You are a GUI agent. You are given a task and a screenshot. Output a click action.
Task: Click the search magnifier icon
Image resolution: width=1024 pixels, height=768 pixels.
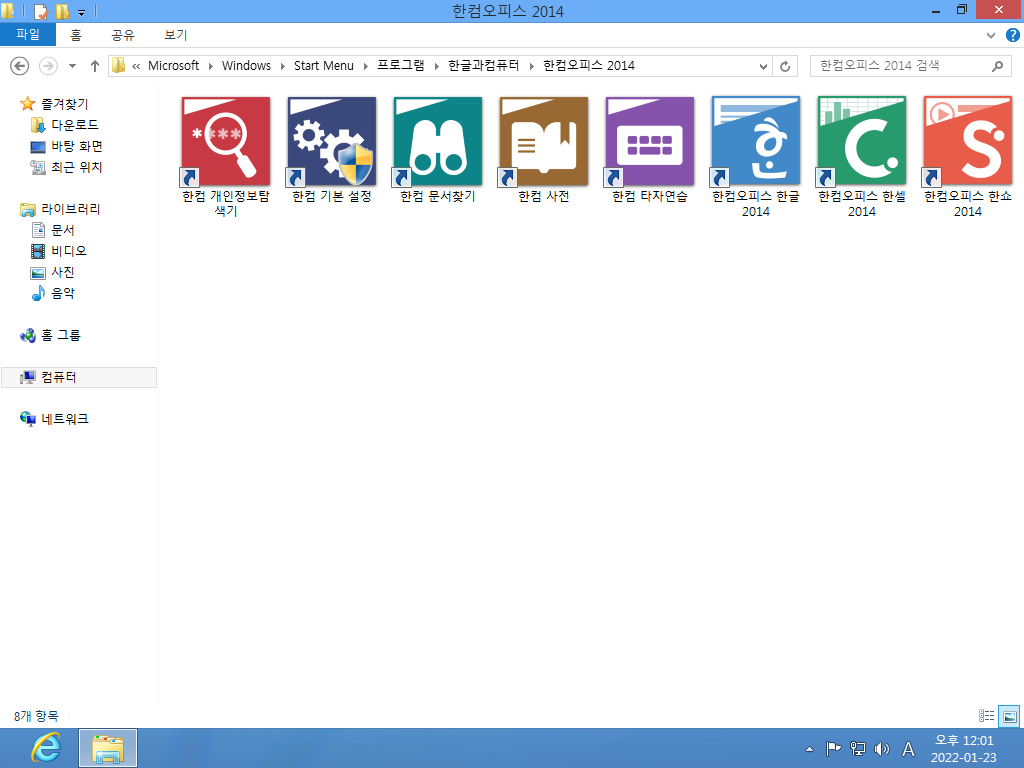point(997,66)
